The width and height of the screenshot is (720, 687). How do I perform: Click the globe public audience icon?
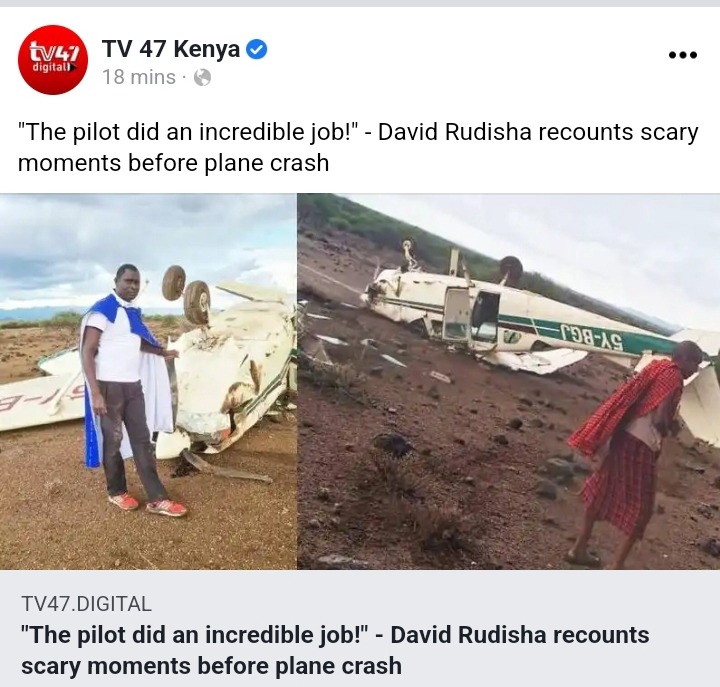pos(202,78)
